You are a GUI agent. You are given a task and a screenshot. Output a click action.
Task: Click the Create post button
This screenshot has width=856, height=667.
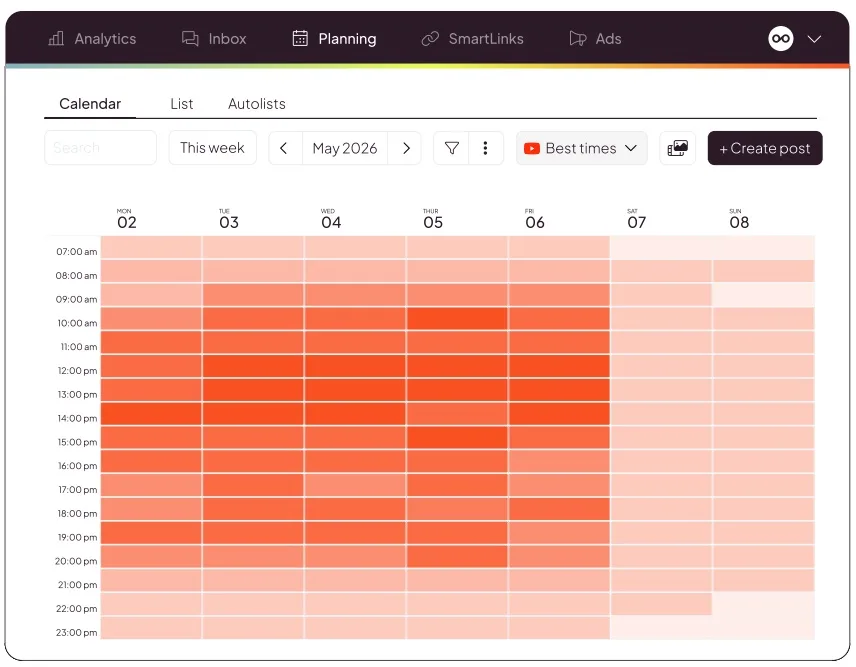point(765,148)
